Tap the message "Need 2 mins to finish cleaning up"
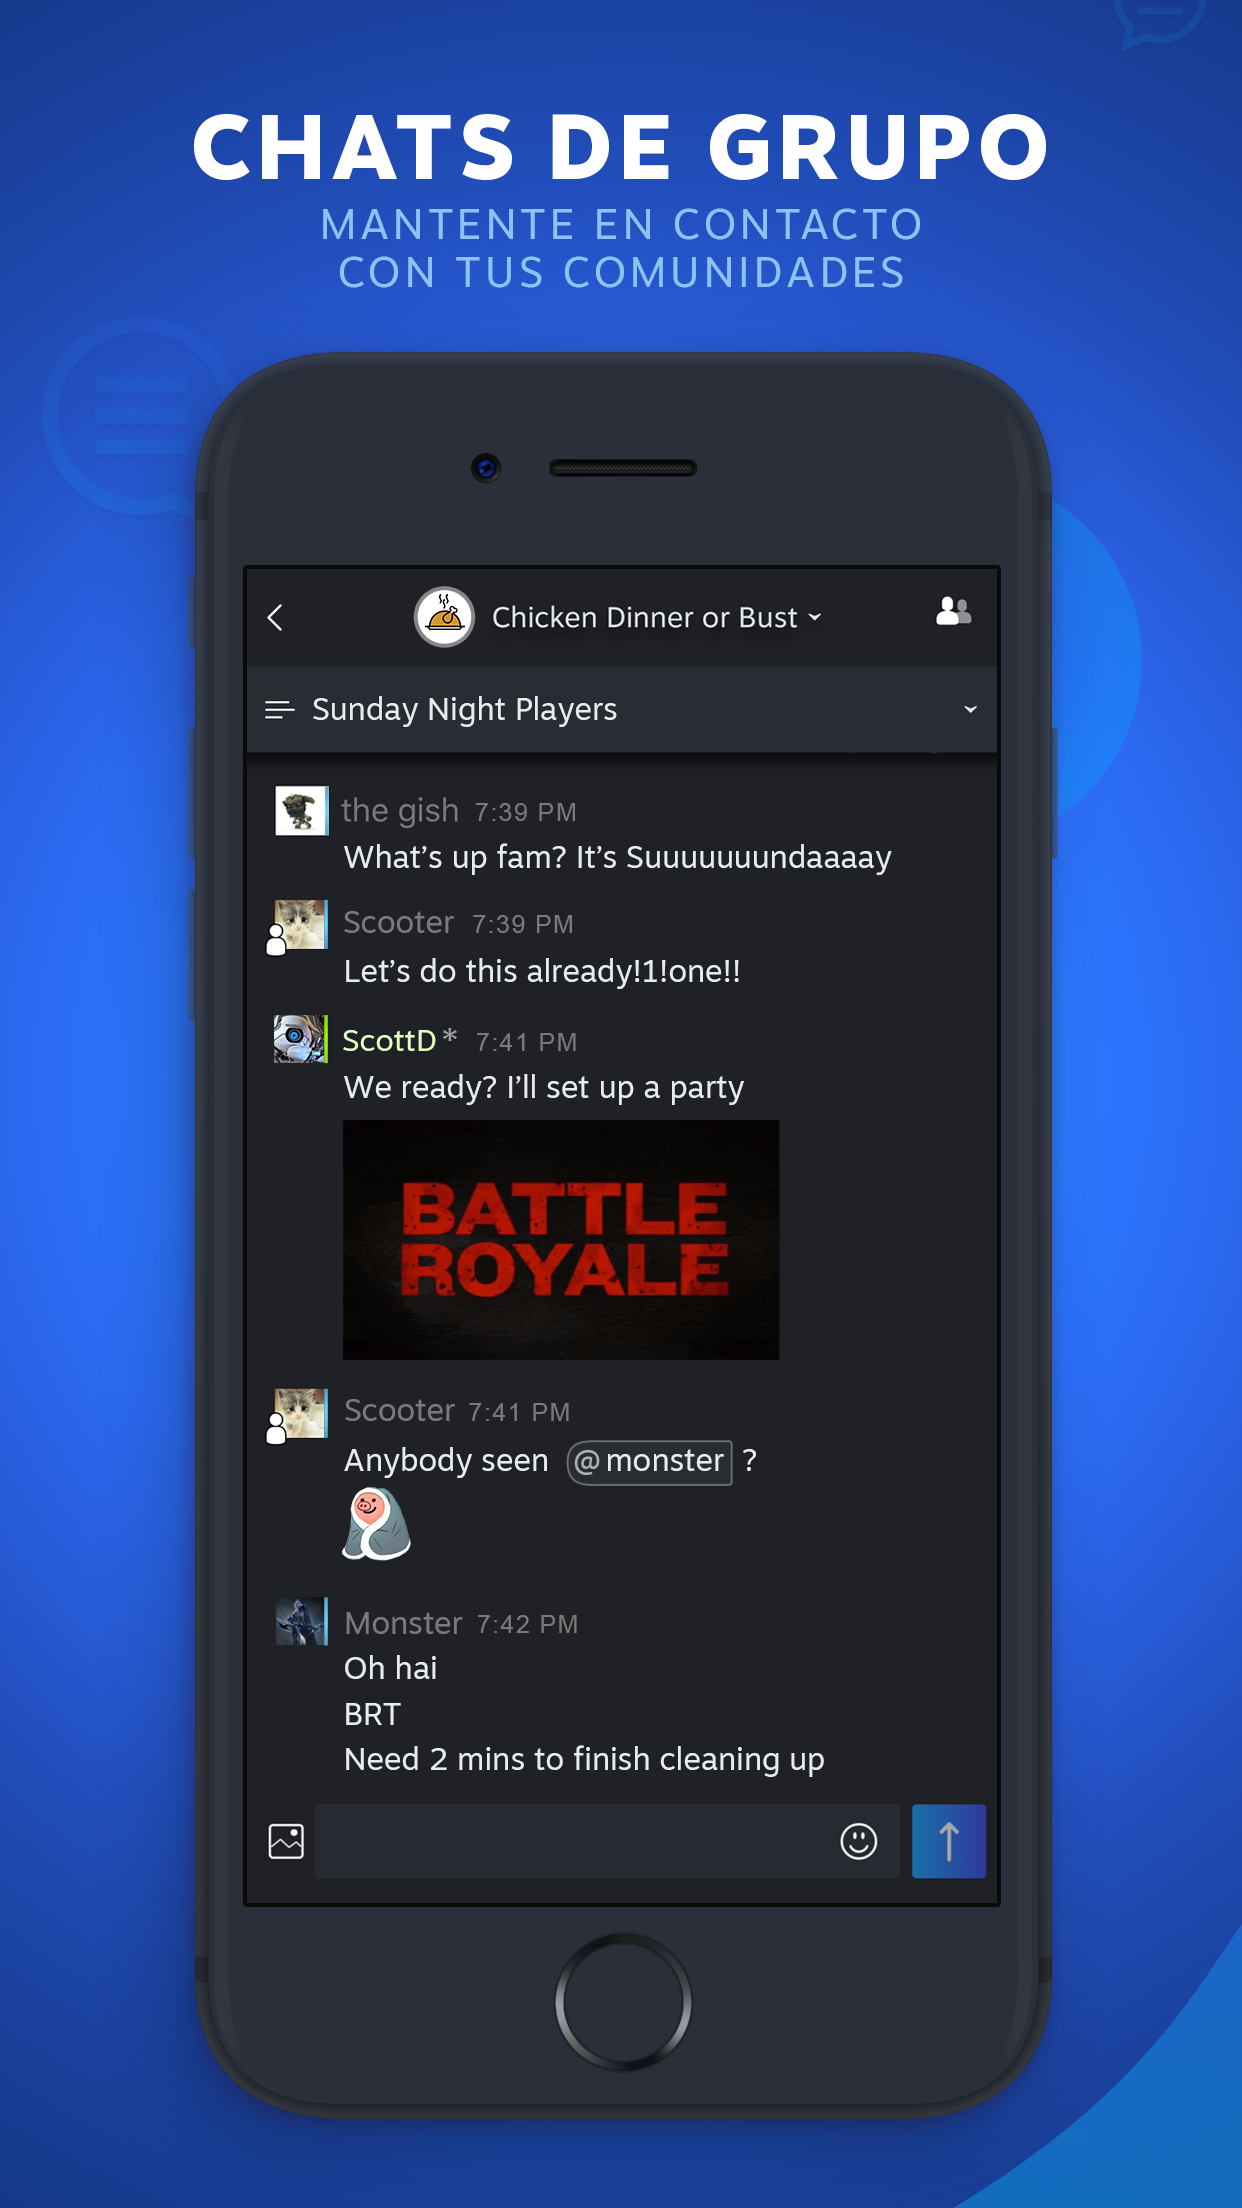1242x2208 pixels. click(x=584, y=1759)
